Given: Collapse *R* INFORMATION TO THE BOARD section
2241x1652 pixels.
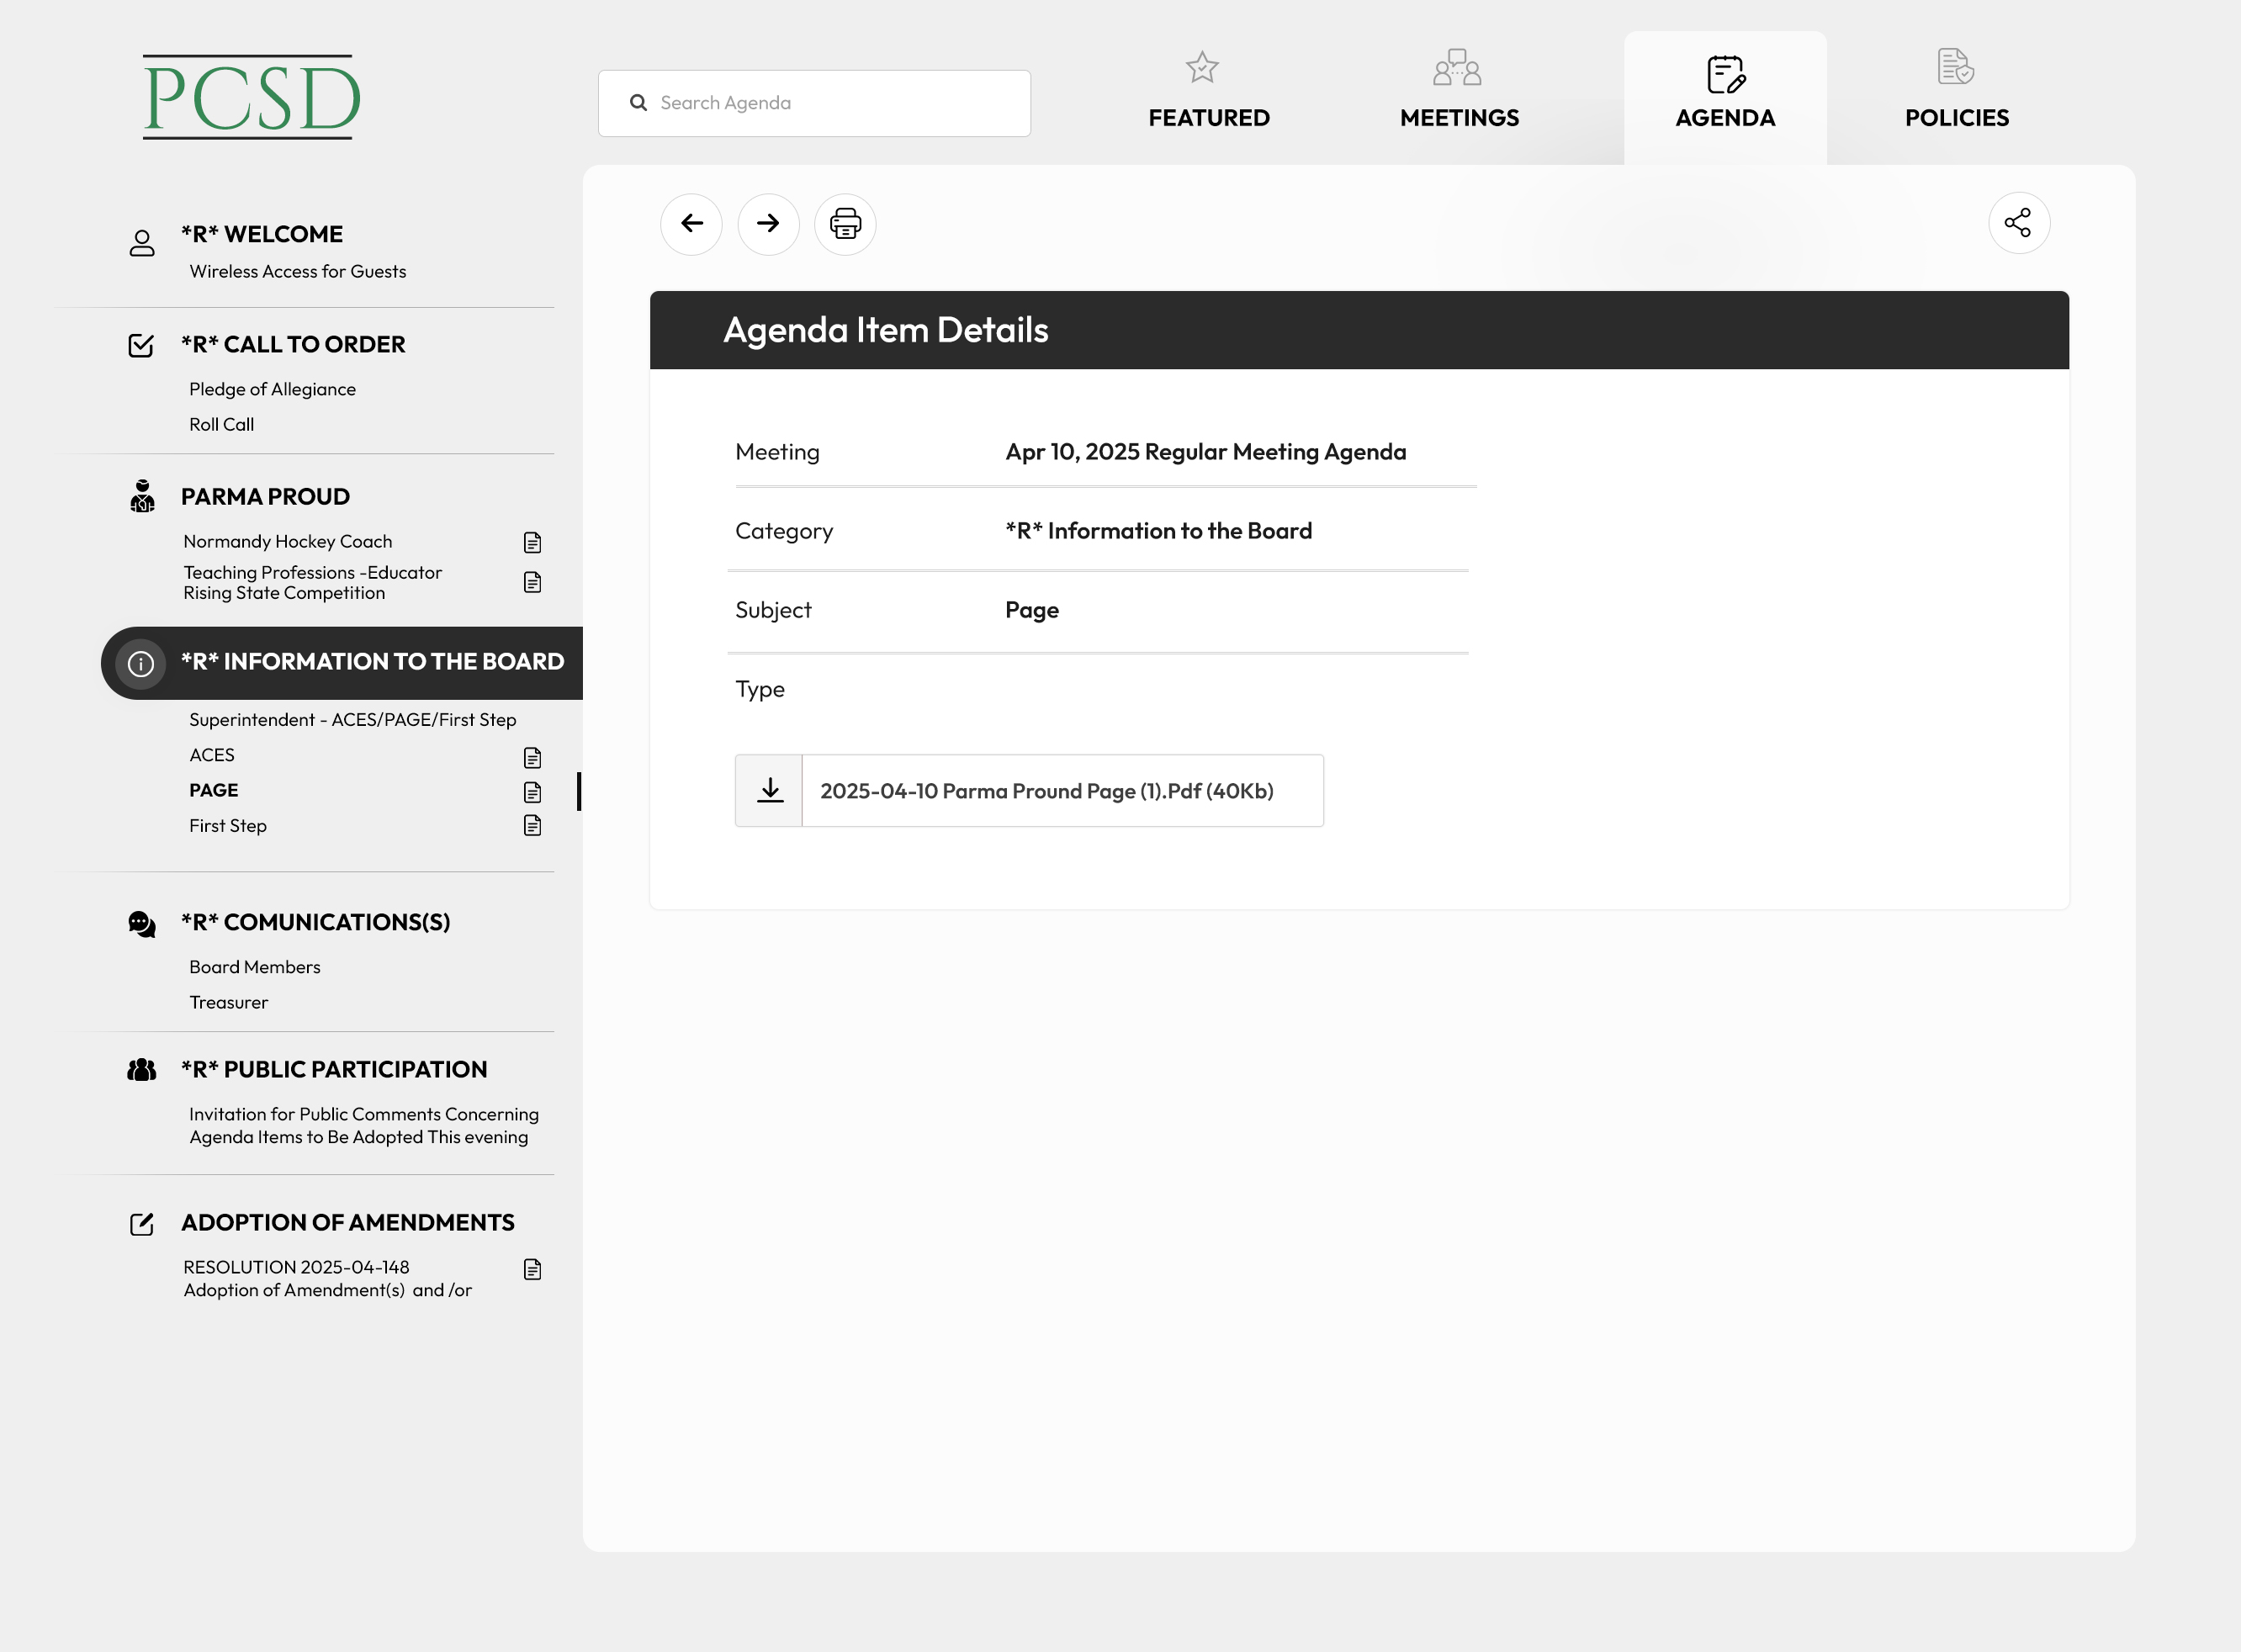Looking at the screenshot, I should point(372,662).
